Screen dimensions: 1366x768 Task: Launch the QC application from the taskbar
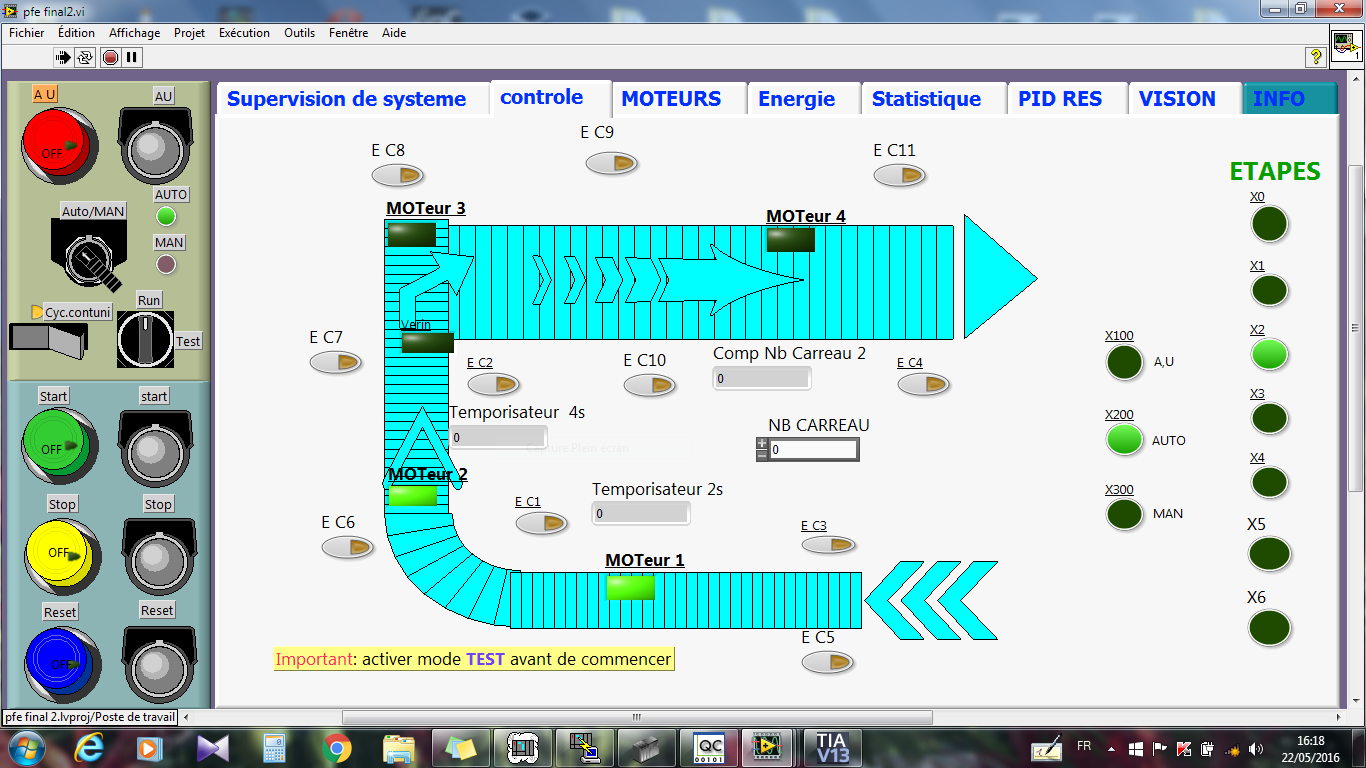coord(708,747)
